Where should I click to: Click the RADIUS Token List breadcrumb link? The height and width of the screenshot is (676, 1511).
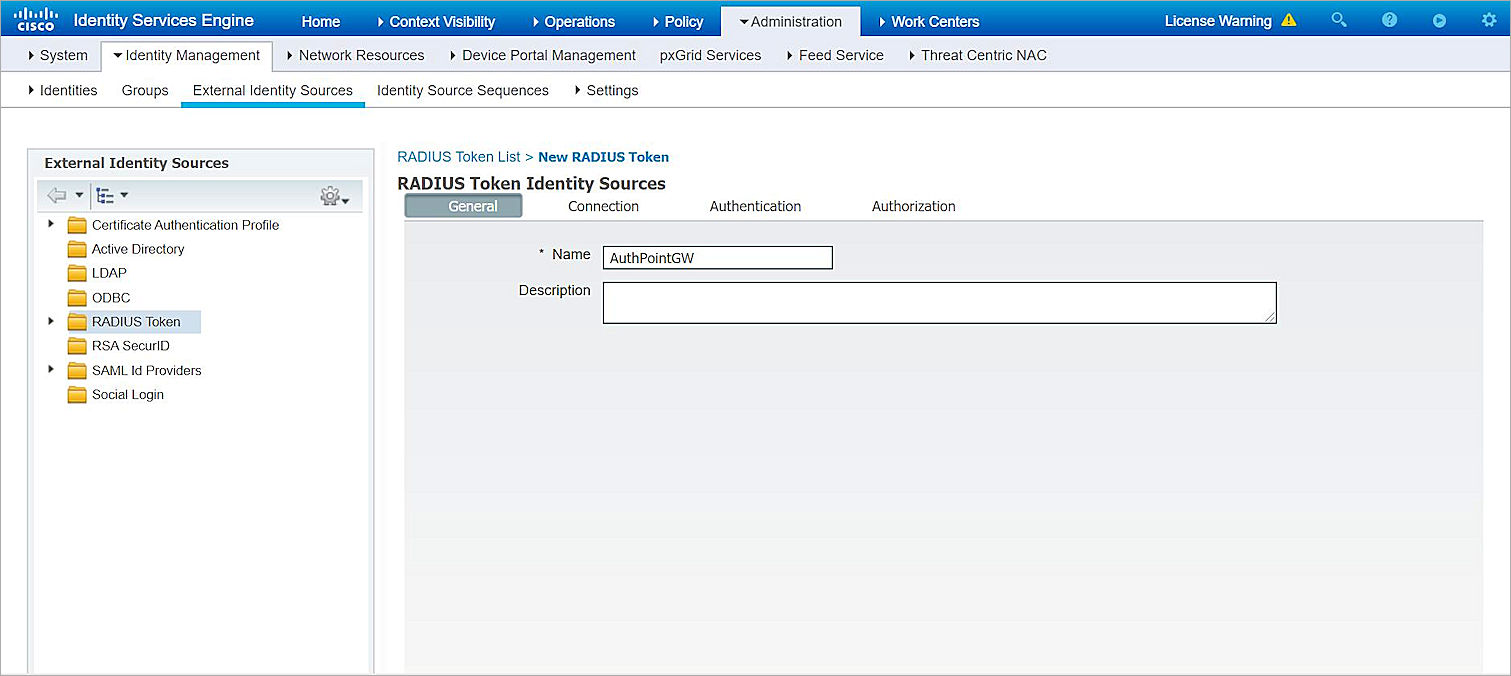459,157
